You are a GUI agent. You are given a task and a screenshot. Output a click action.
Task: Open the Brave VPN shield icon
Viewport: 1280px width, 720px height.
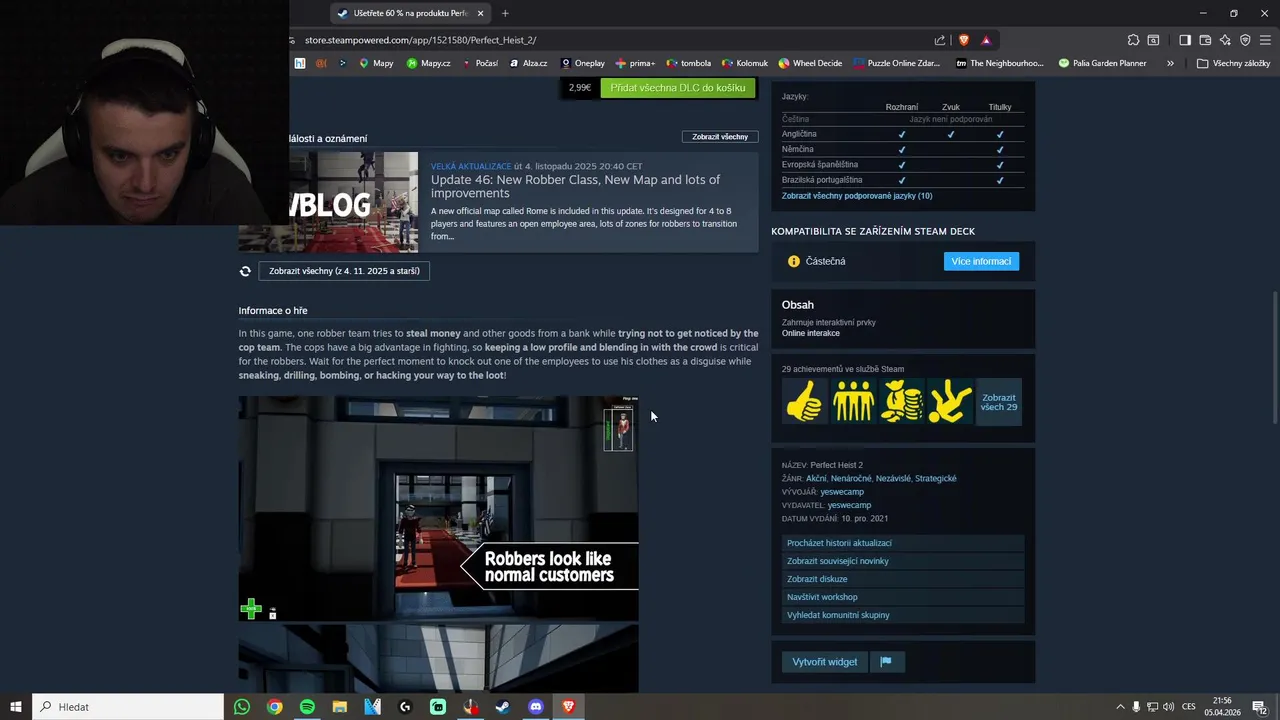[x=1245, y=40]
